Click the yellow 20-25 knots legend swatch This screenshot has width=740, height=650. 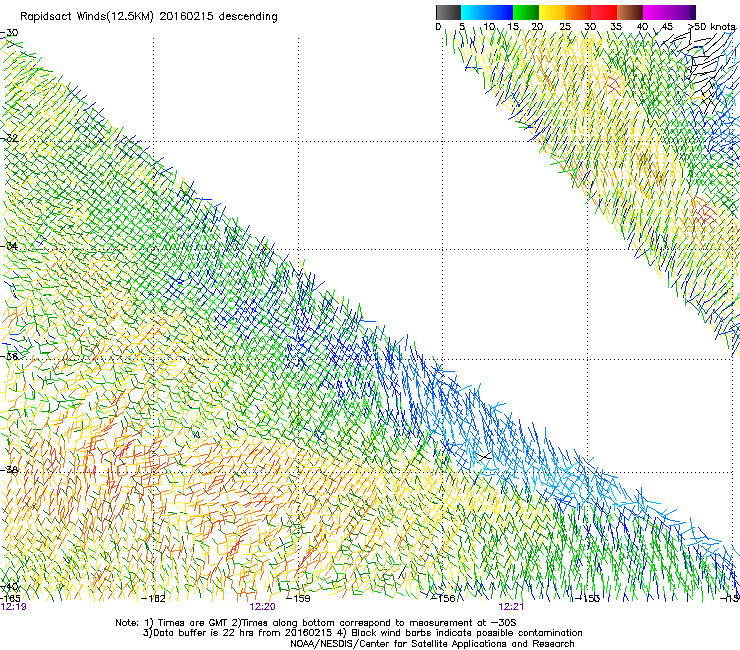[x=552, y=12]
